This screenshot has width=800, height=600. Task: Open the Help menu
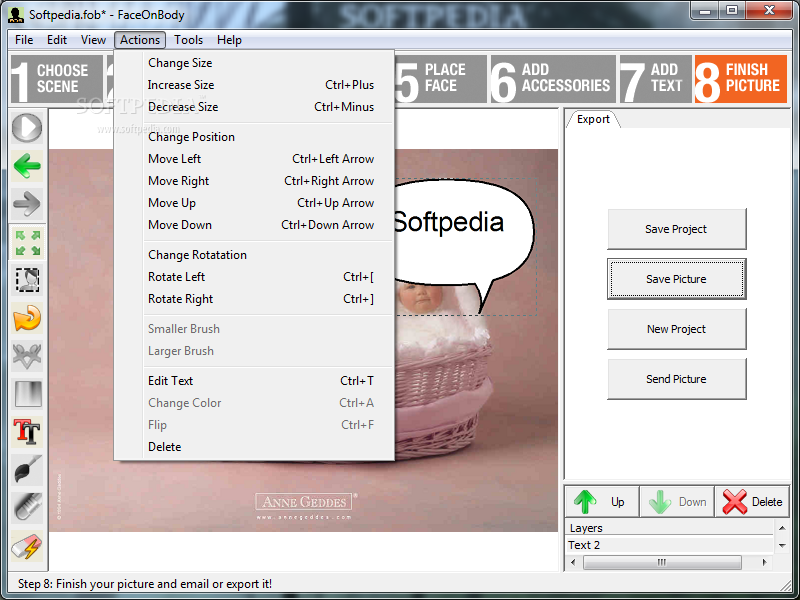[229, 40]
